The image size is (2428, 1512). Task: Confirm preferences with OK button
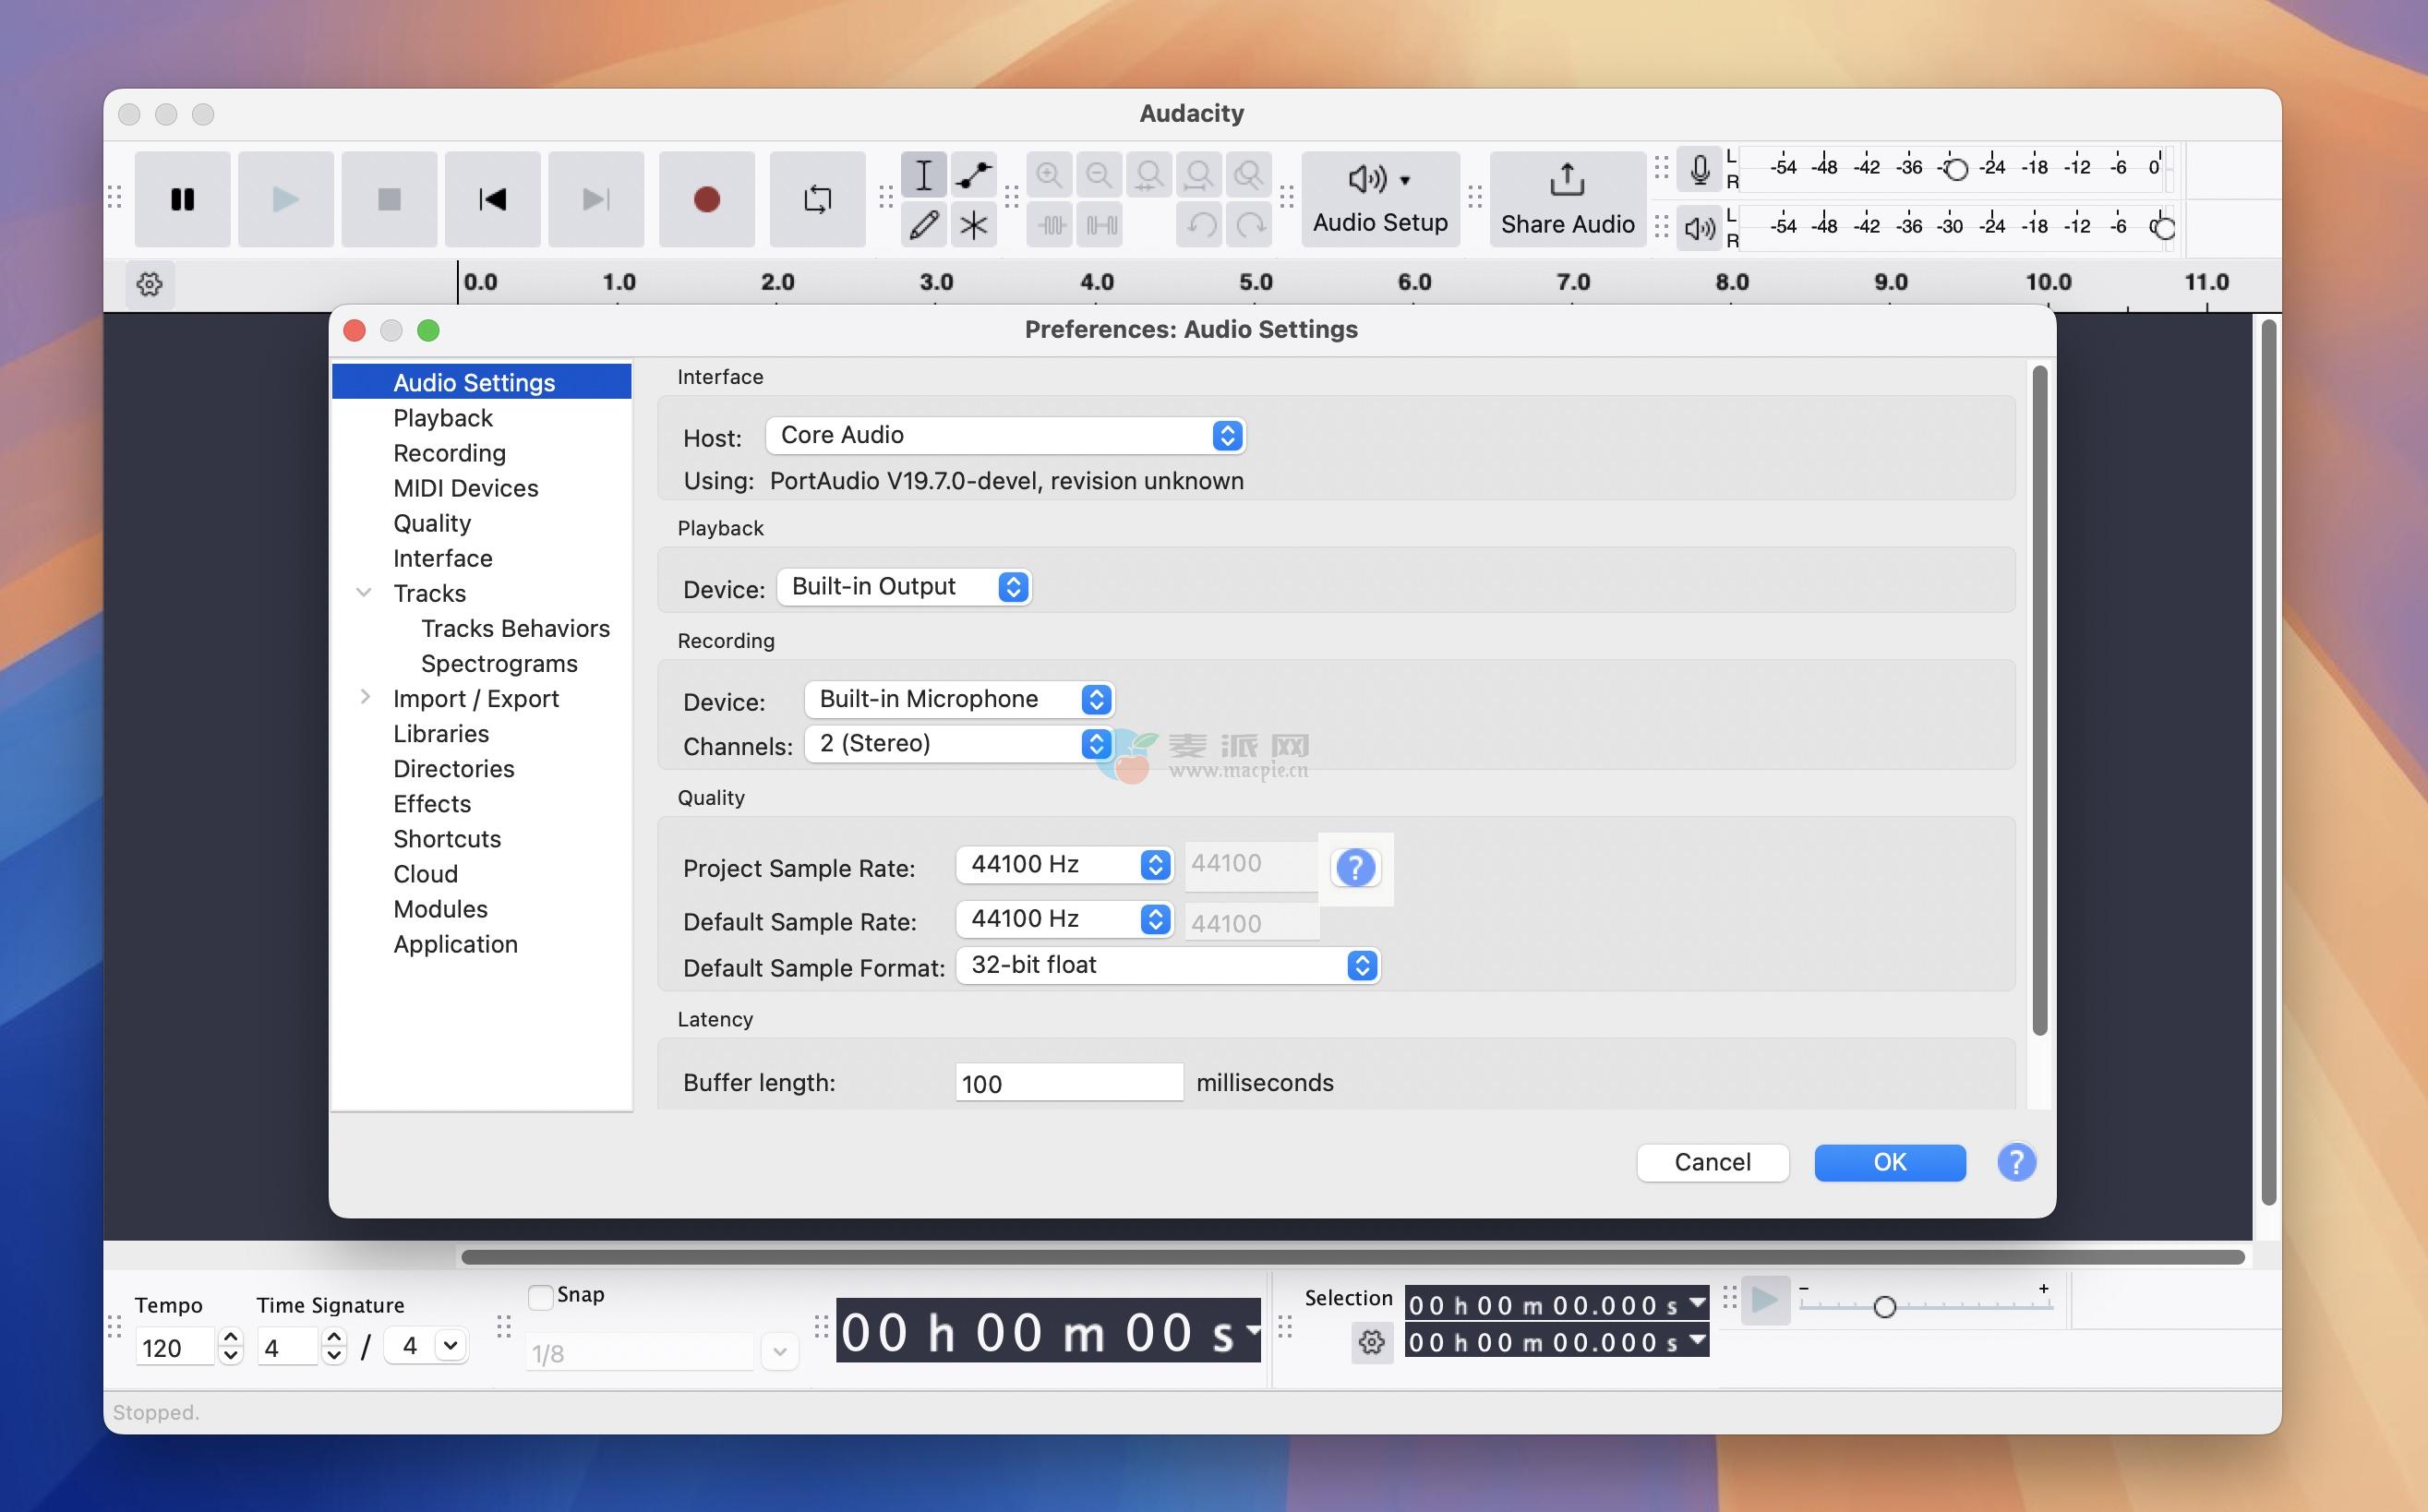pos(1890,1162)
